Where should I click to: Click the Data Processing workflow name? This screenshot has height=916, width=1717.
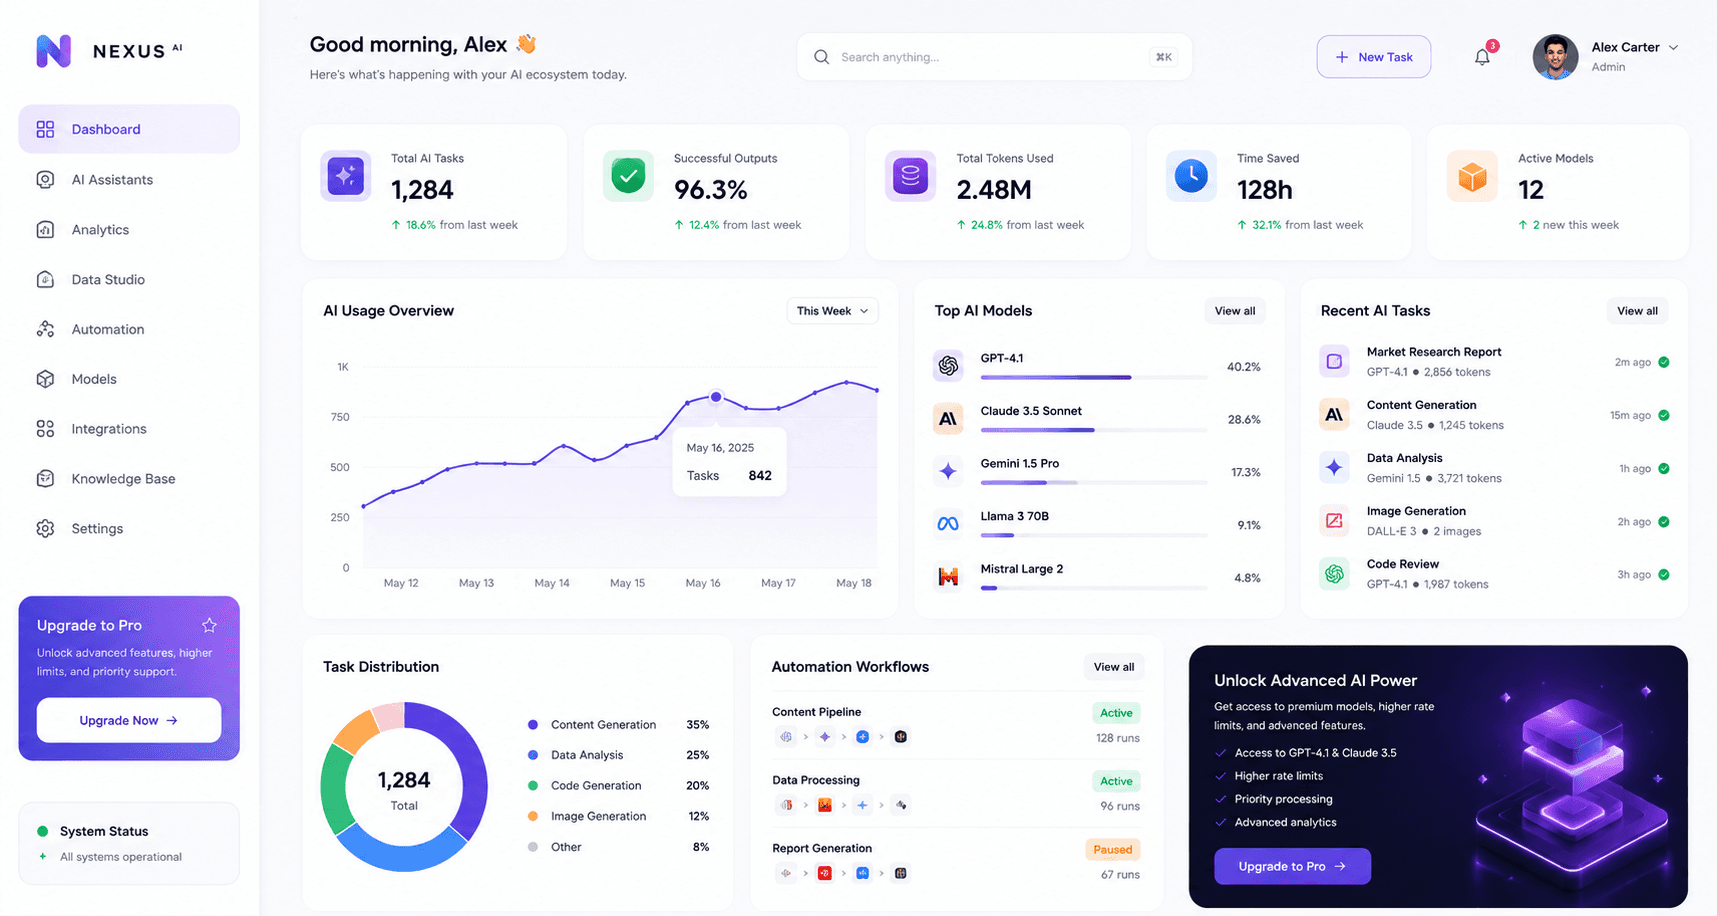coord(816,780)
